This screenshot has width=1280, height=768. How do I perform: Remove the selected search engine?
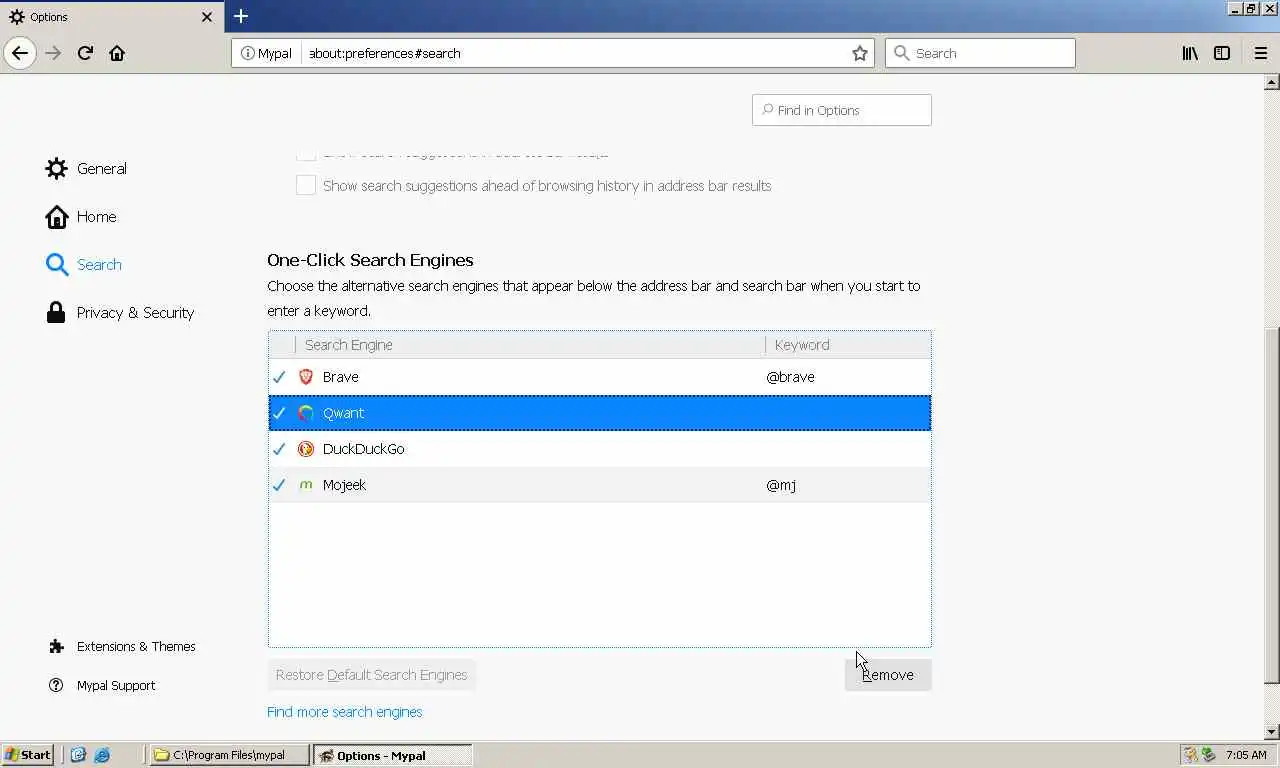point(888,675)
